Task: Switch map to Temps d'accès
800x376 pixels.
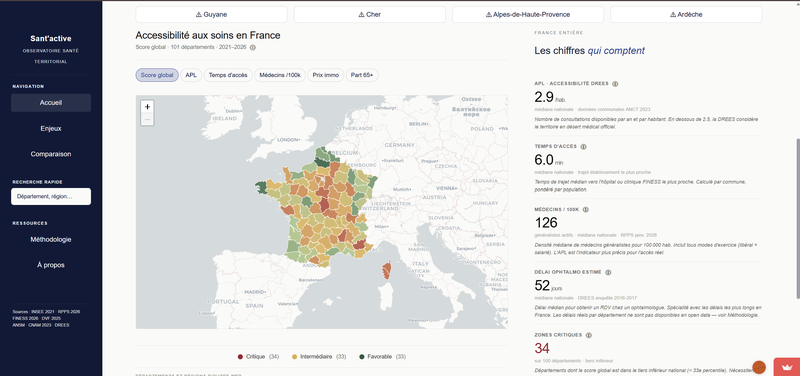Action: coord(228,75)
